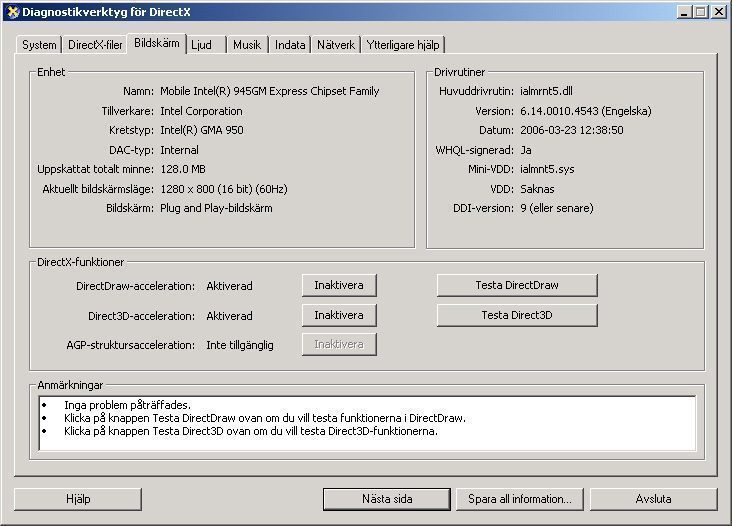Click the 'Drivrutiner' group box heading
The image size is (732, 526).
[x=459, y=72]
